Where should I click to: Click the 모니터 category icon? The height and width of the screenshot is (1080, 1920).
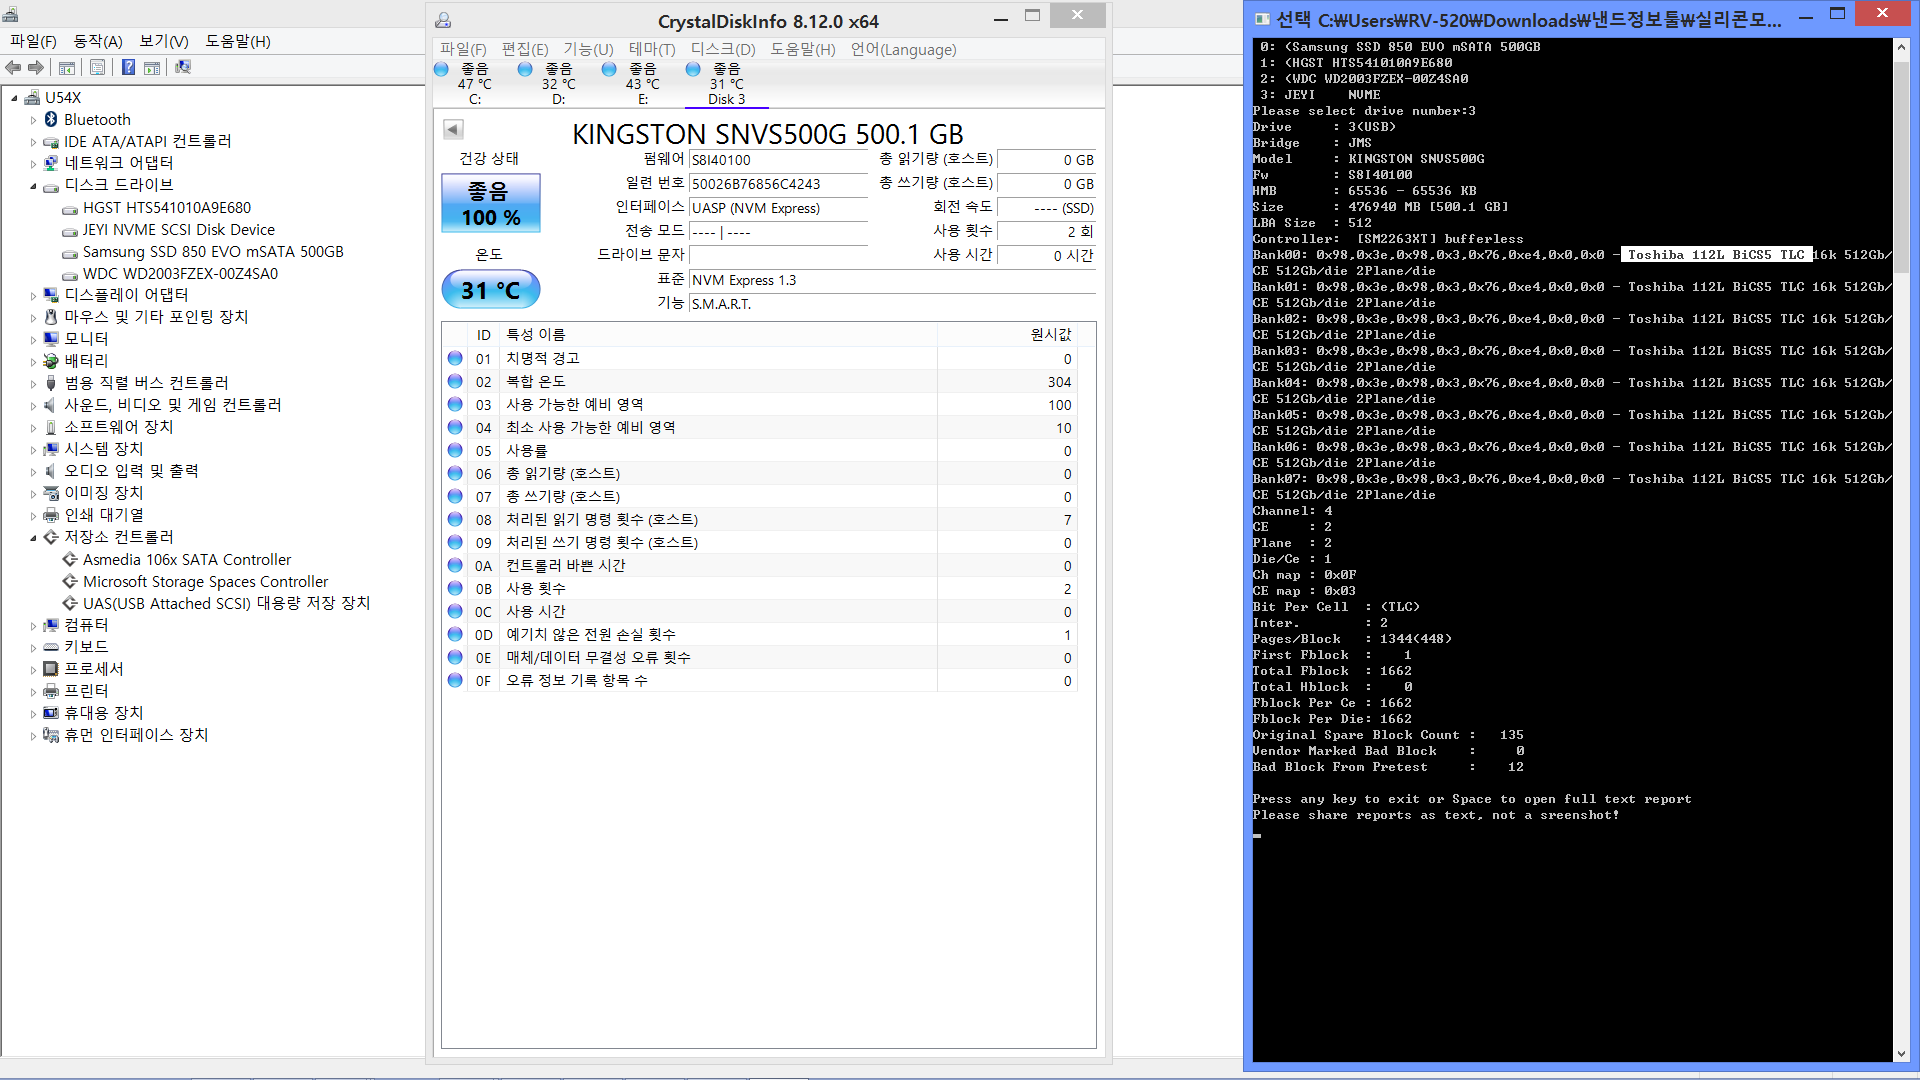(51, 339)
